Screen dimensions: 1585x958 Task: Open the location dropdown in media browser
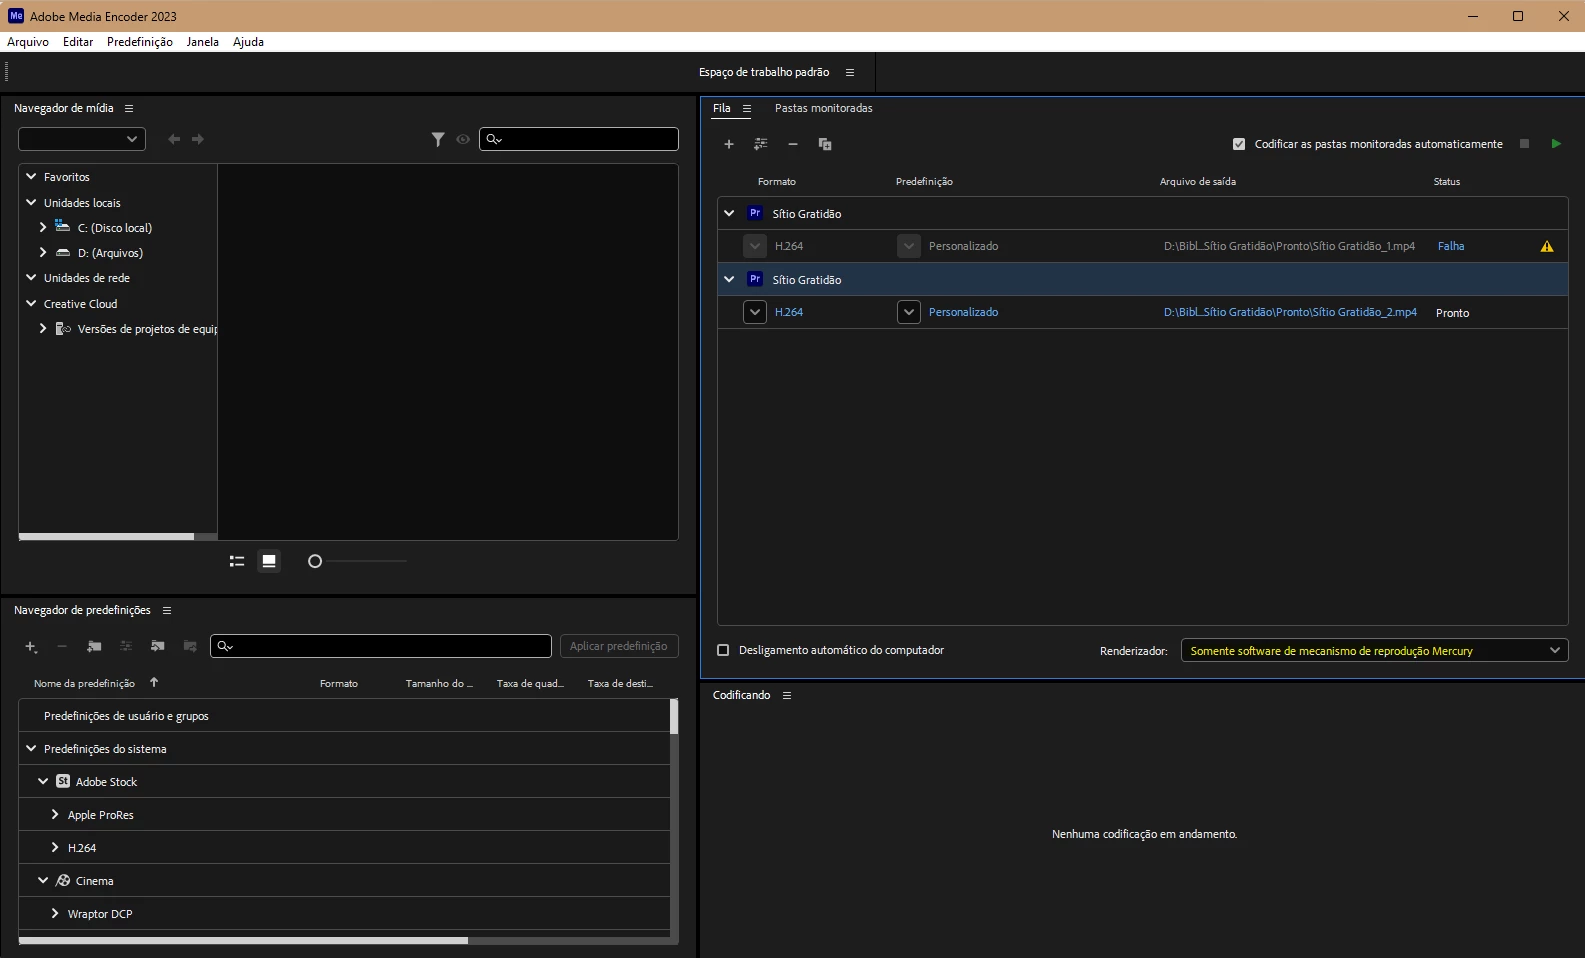(82, 139)
